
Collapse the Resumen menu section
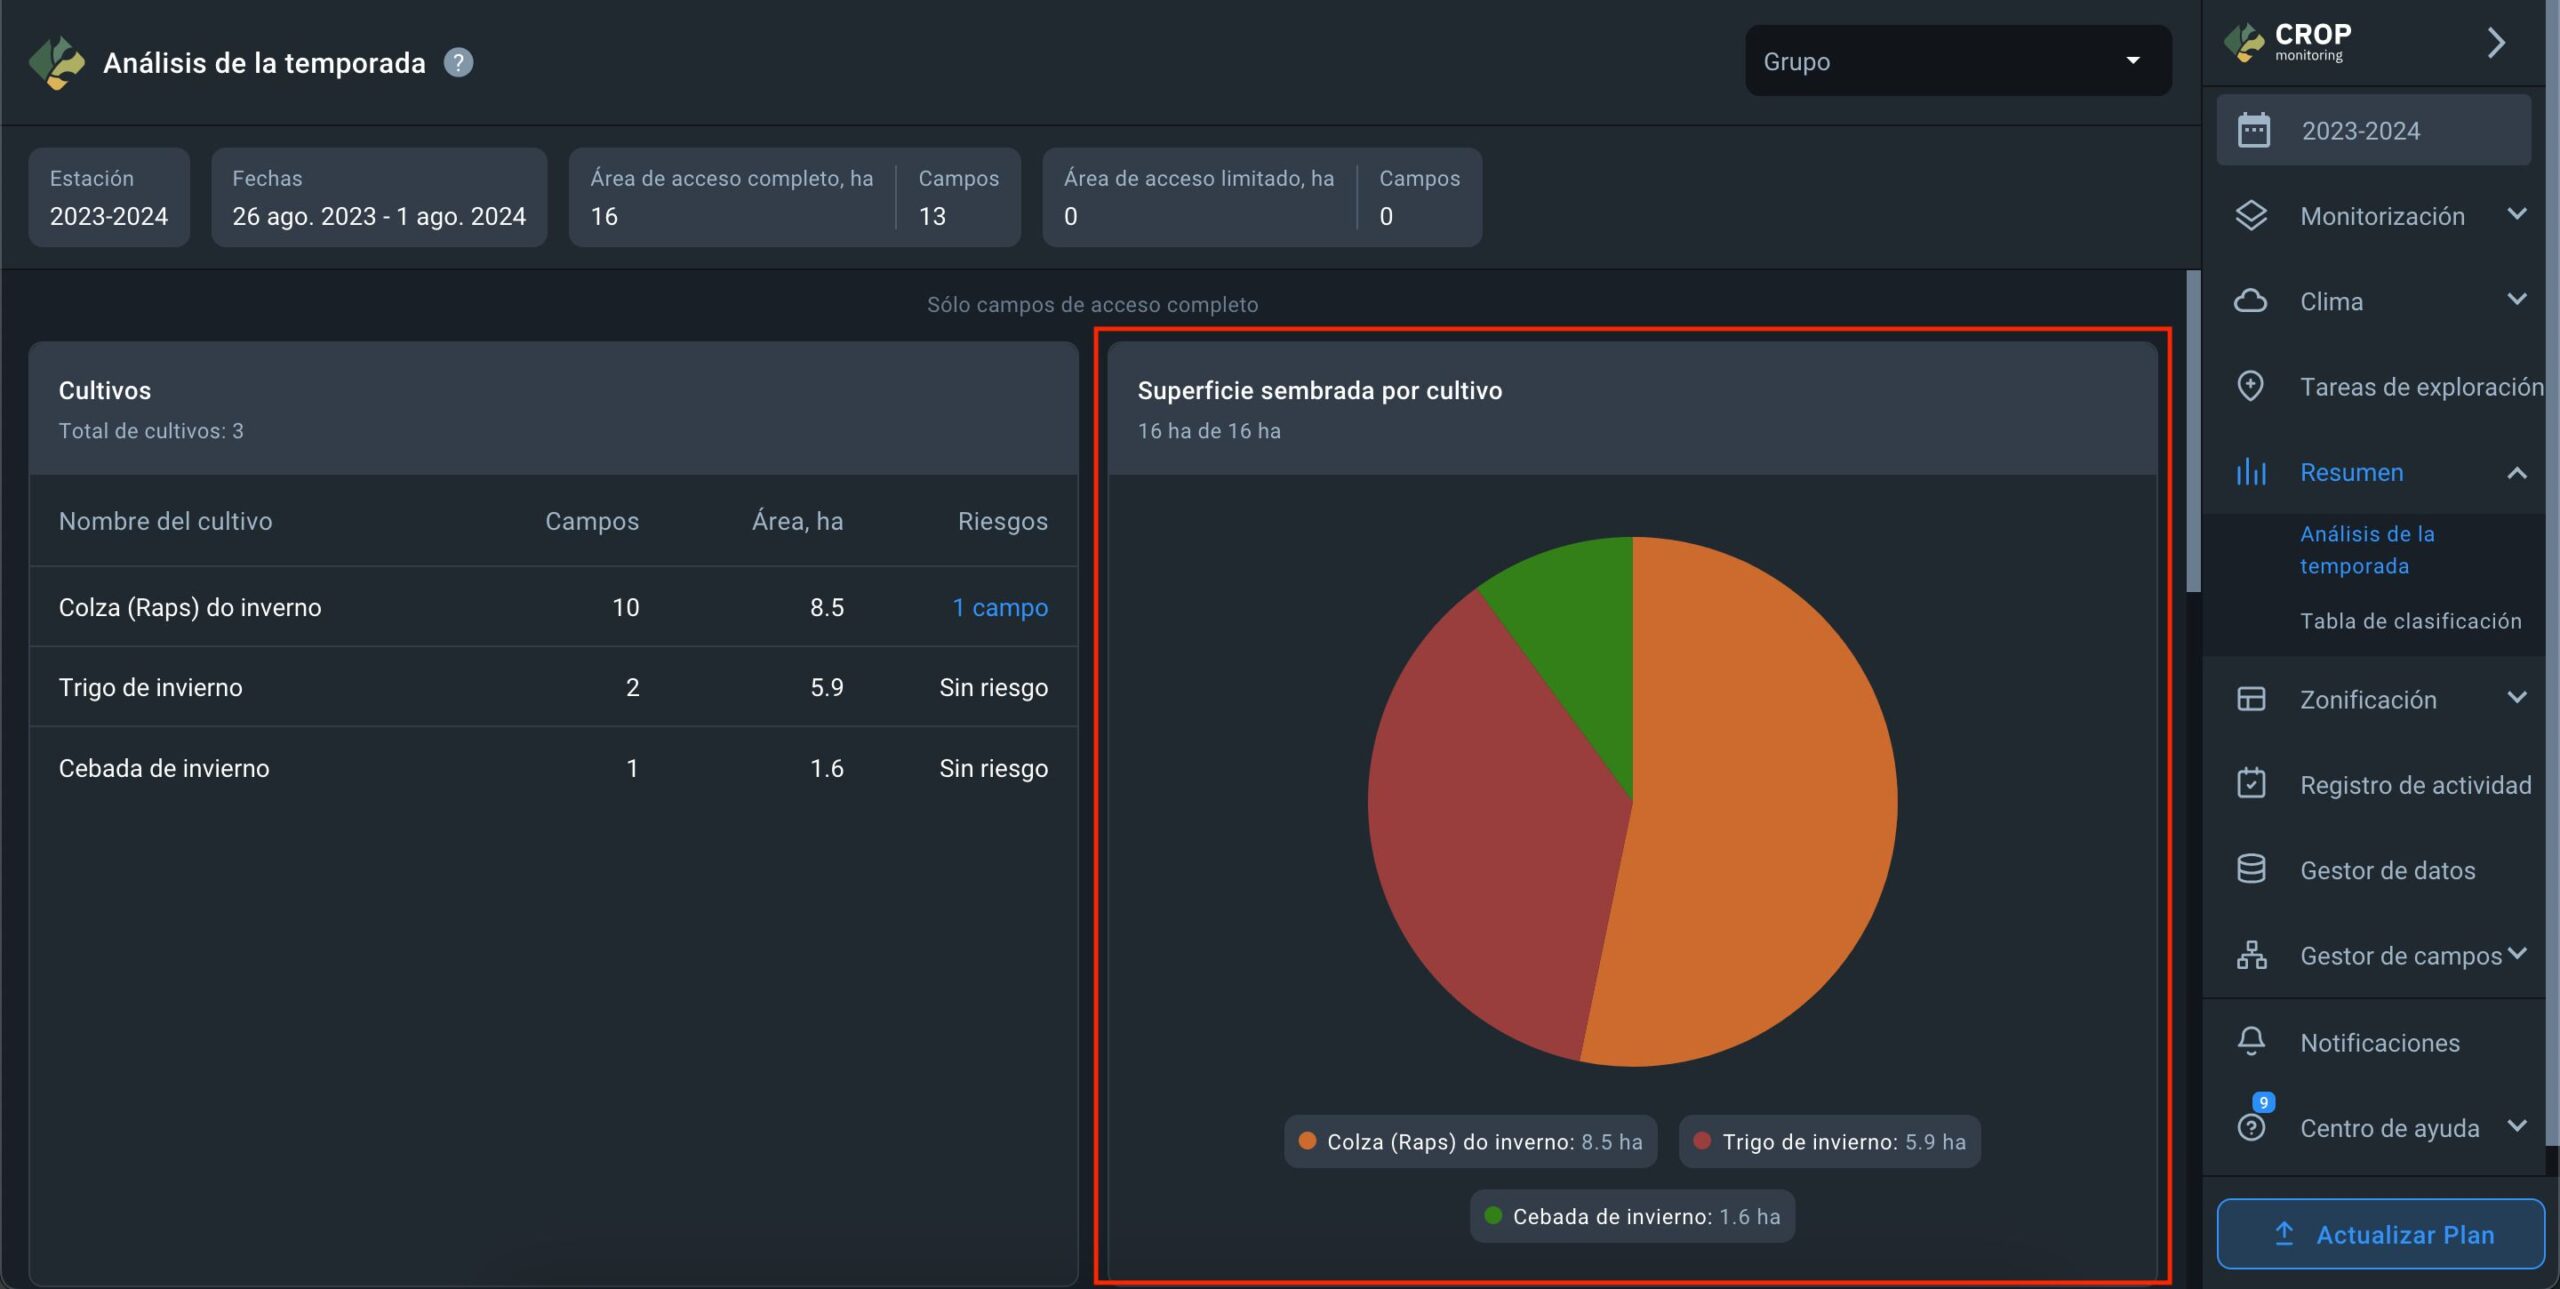[2516, 472]
